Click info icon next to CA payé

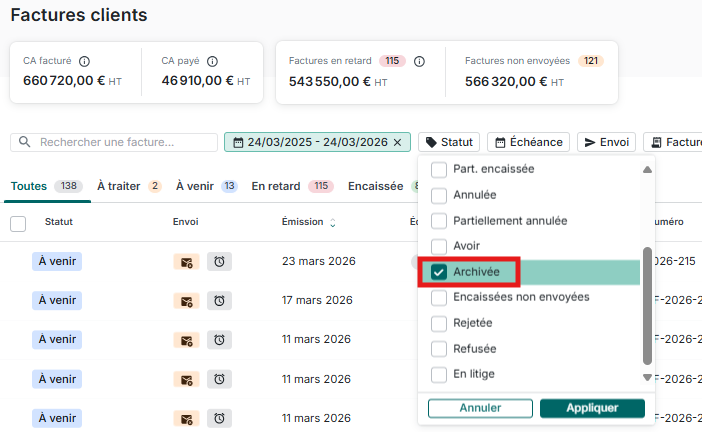(212, 61)
